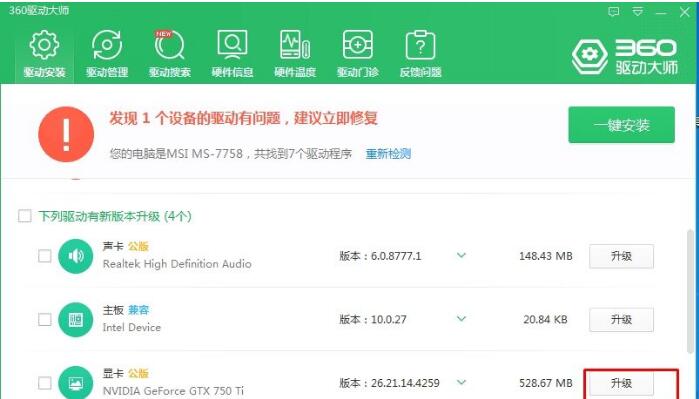
Task: Click the 528.67 MB size text
Action: tap(546, 383)
